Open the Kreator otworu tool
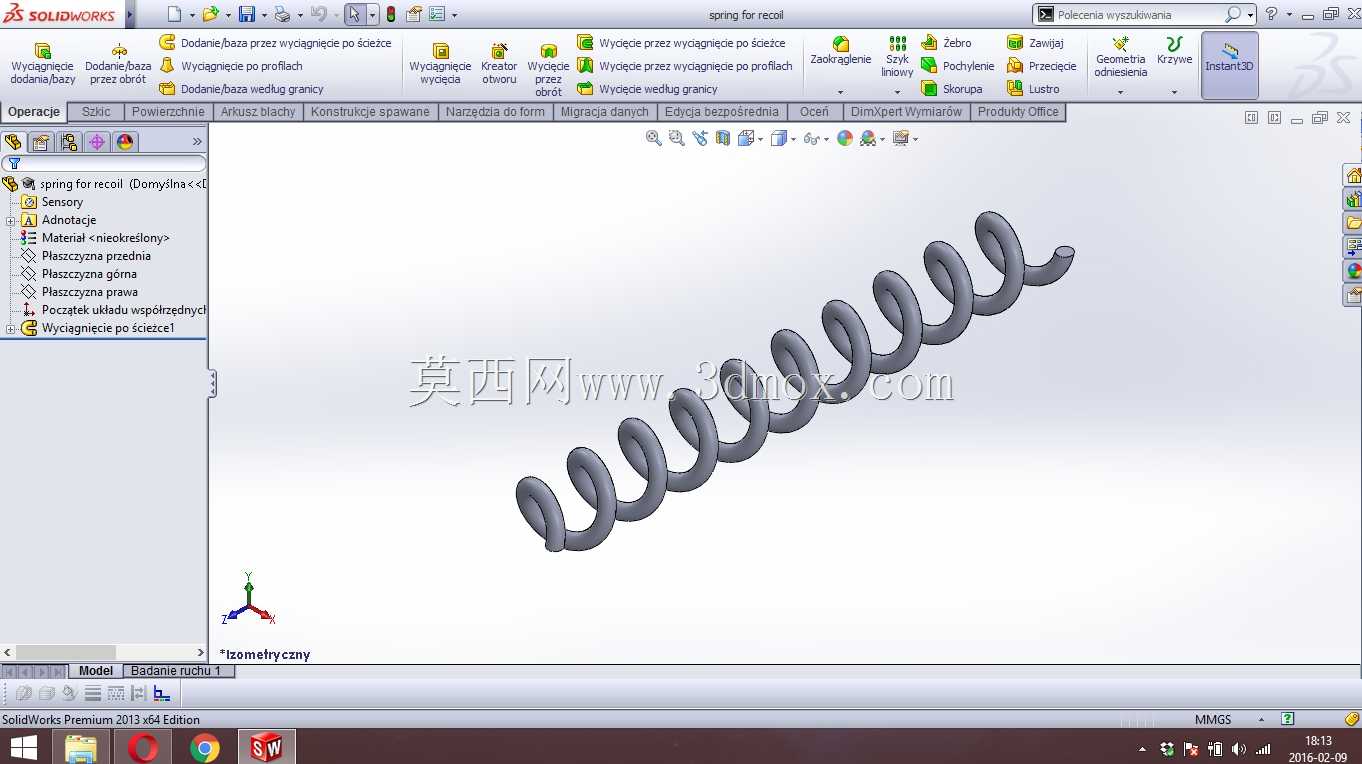1362x764 pixels. coord(499,64)
